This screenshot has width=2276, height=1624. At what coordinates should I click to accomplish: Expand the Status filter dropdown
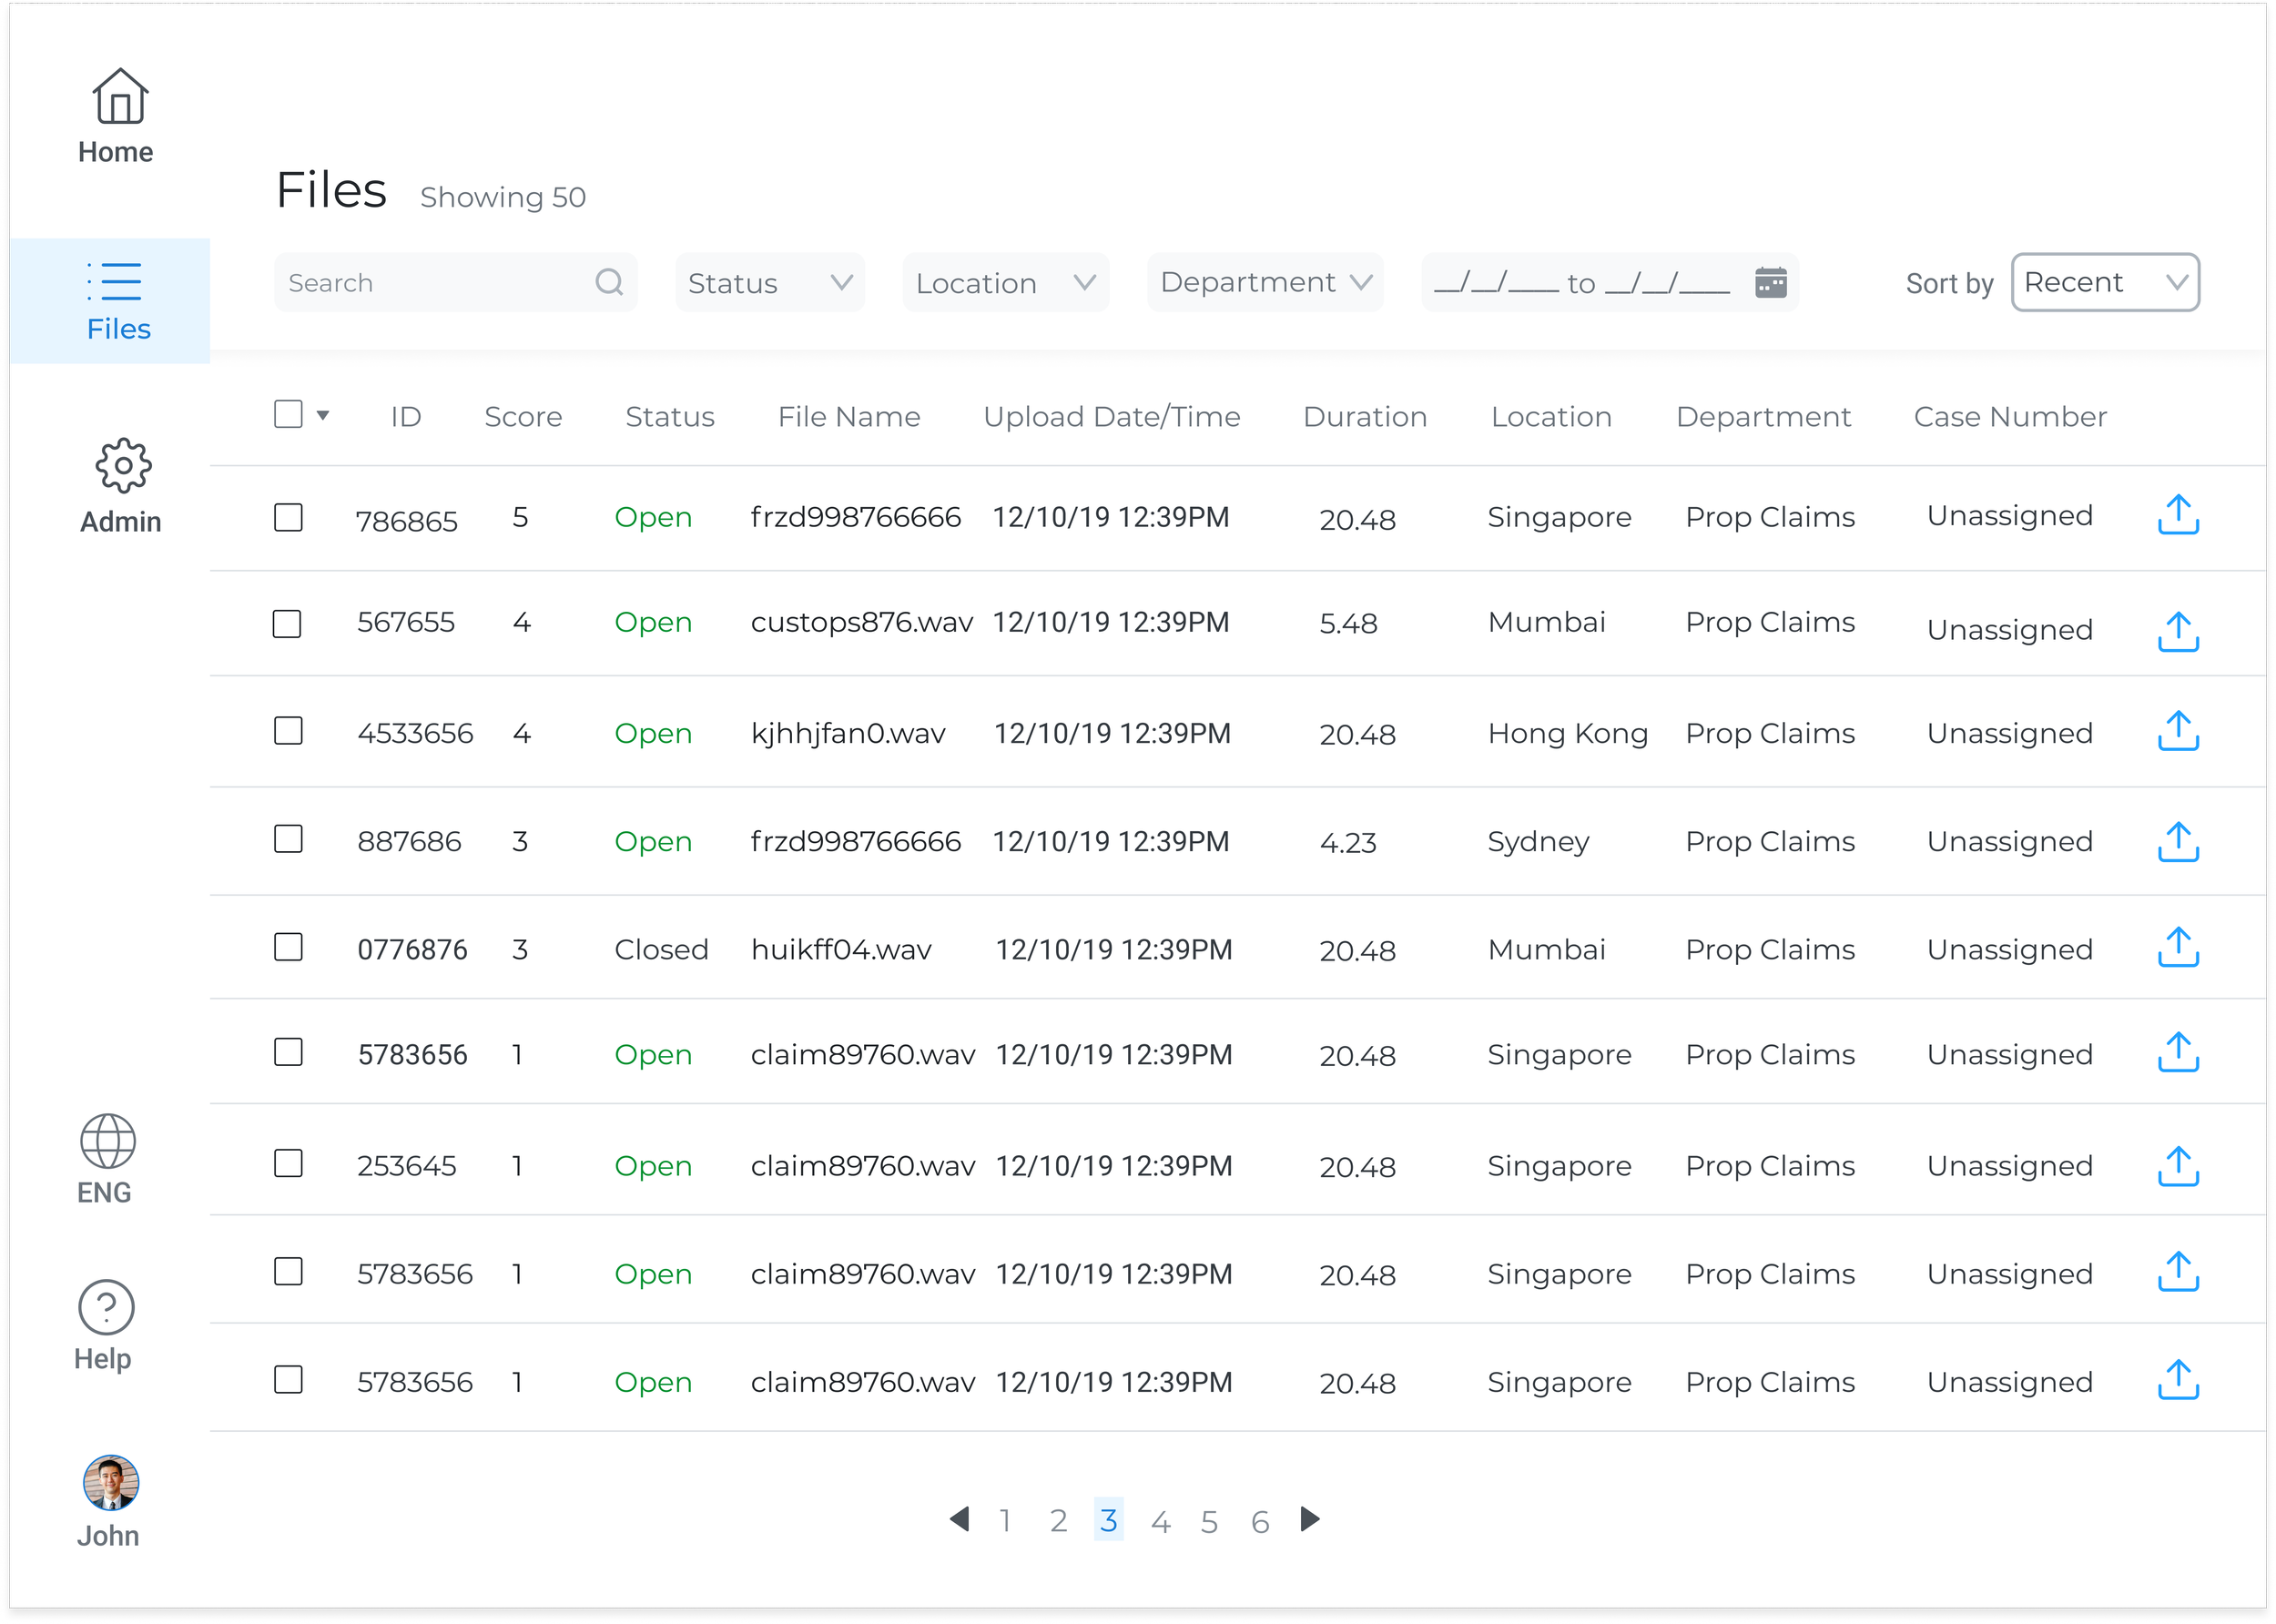click(769, 283)
